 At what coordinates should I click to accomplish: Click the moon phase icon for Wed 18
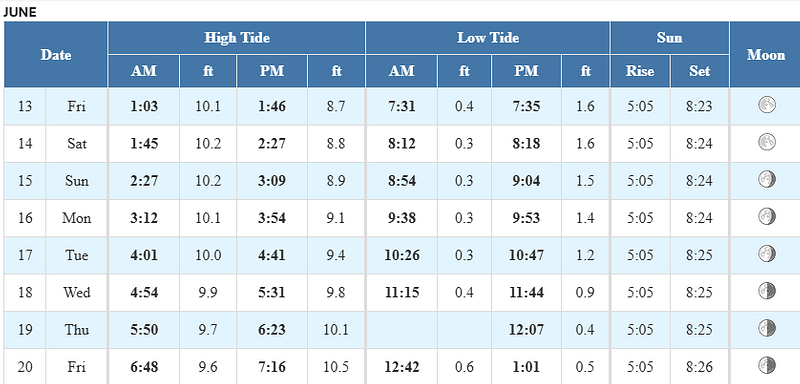pyautogui.click(x=766, y=290)
